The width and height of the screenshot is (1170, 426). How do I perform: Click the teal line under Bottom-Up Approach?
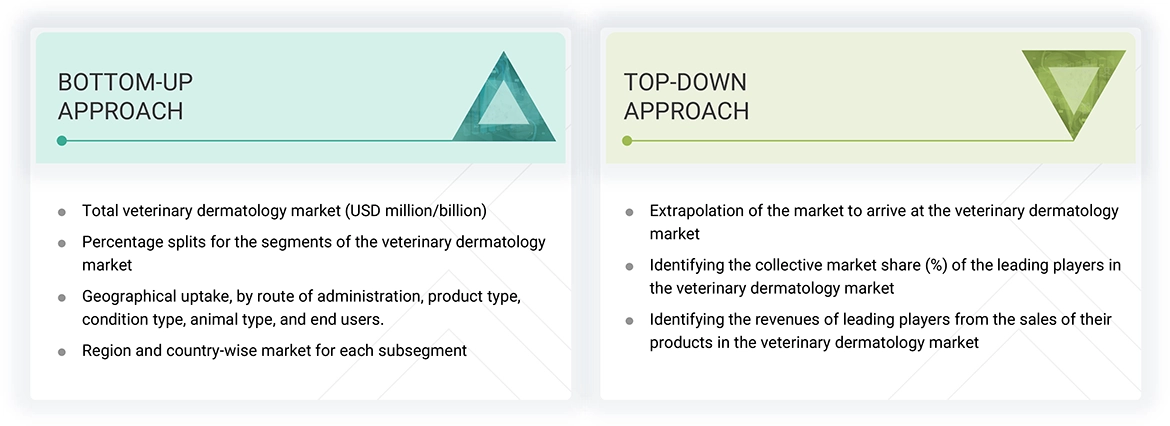coord(300,141)
